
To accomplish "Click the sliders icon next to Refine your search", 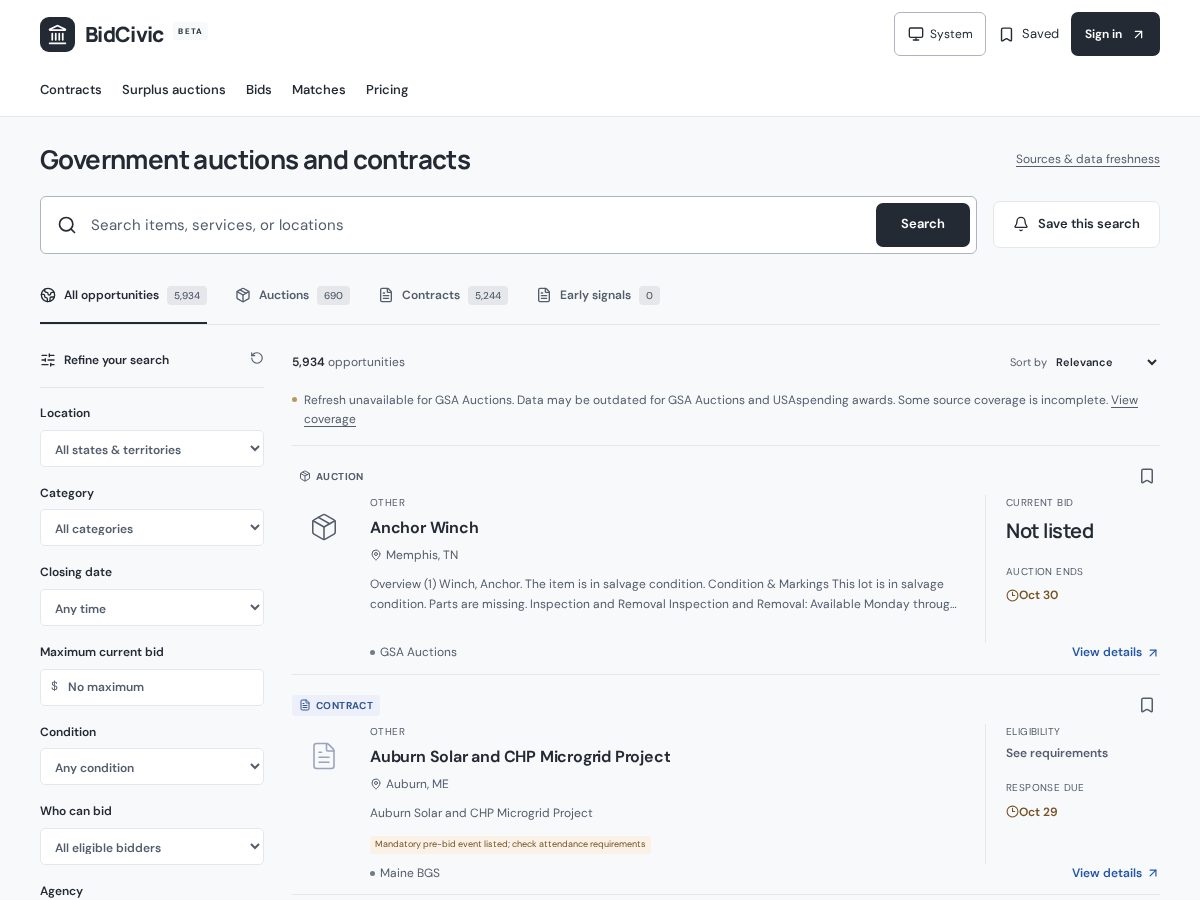I will [x=48, y=360].
